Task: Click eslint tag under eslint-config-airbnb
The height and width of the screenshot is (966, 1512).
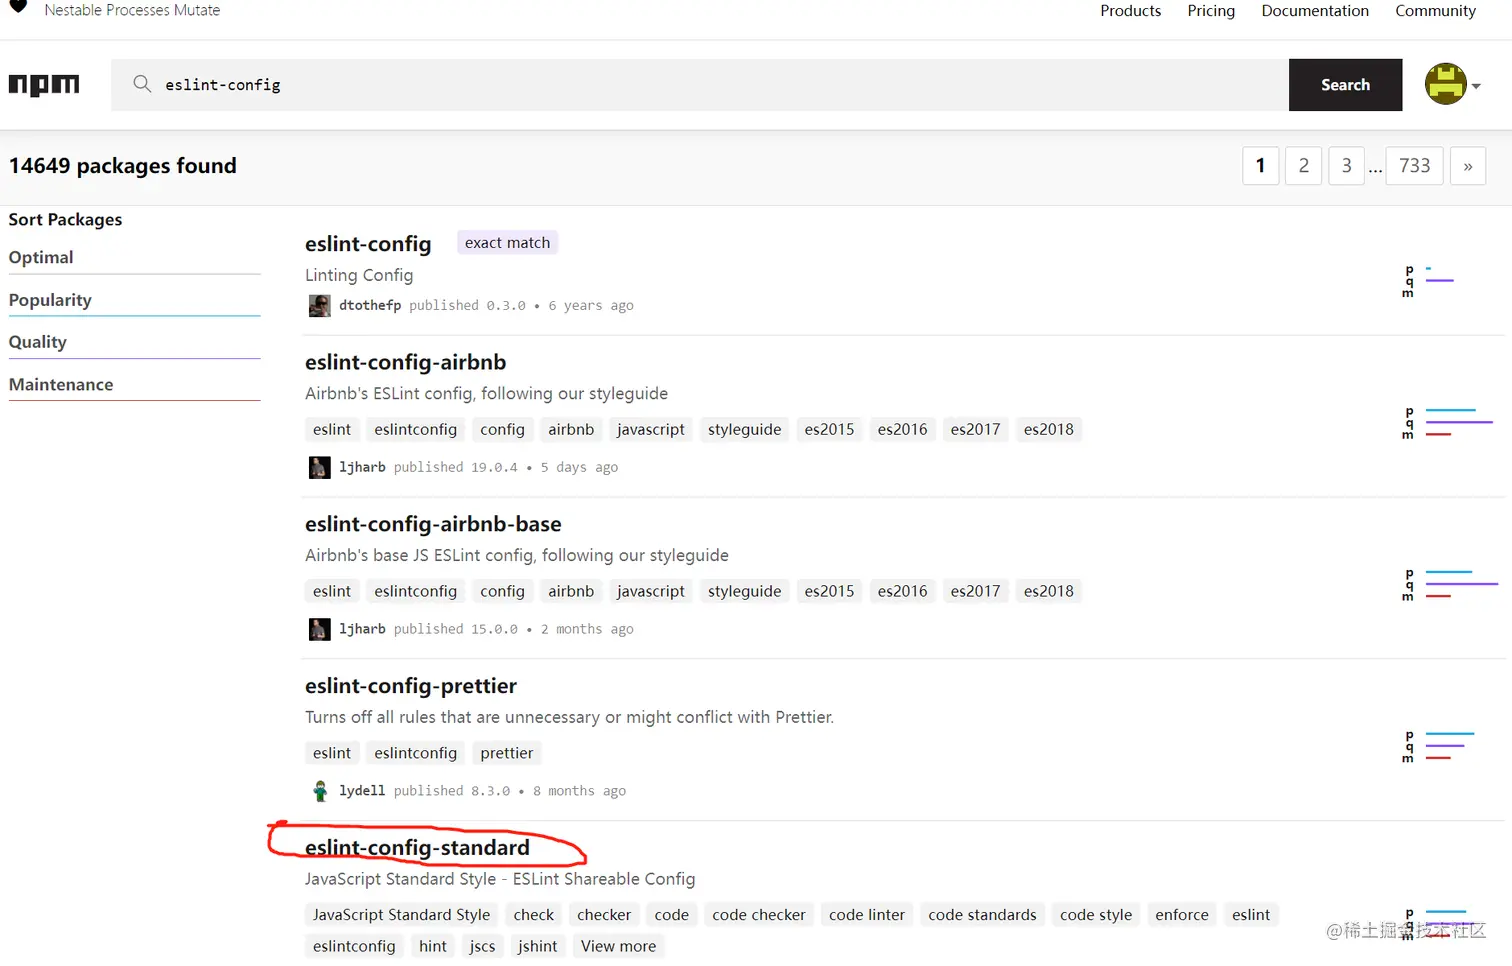Action: [332, 430]
